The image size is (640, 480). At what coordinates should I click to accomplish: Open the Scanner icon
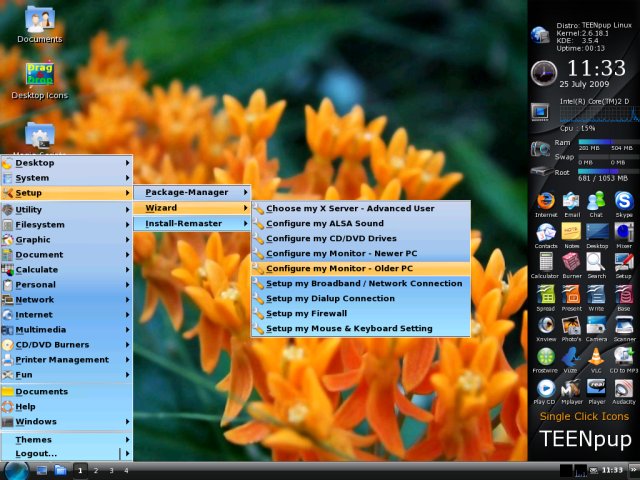[624, 325]
